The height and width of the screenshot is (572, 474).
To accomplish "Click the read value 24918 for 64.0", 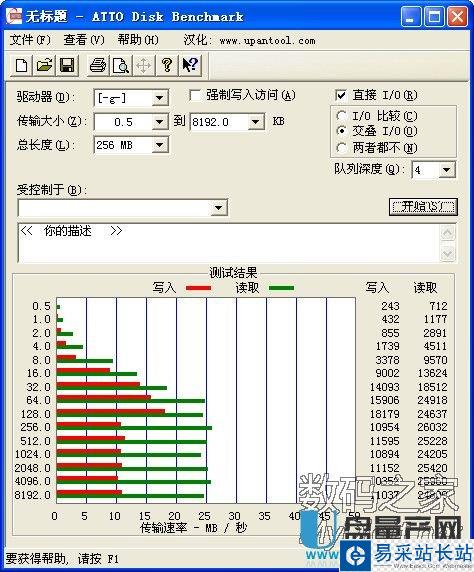I will 432,400.
